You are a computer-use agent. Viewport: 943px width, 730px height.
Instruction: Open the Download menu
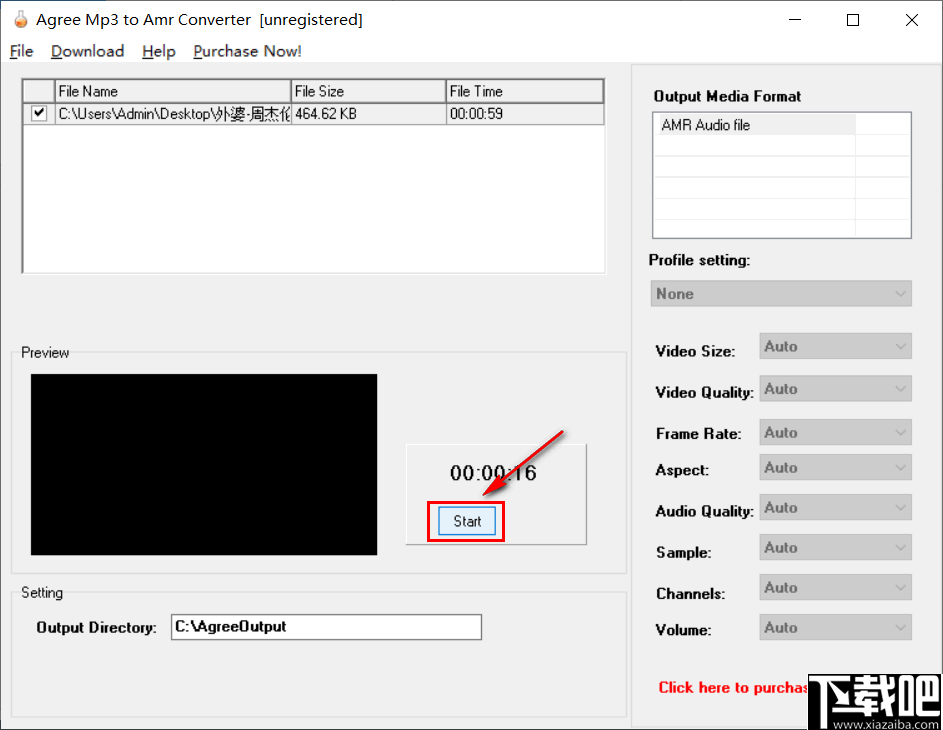click(87, 51)
